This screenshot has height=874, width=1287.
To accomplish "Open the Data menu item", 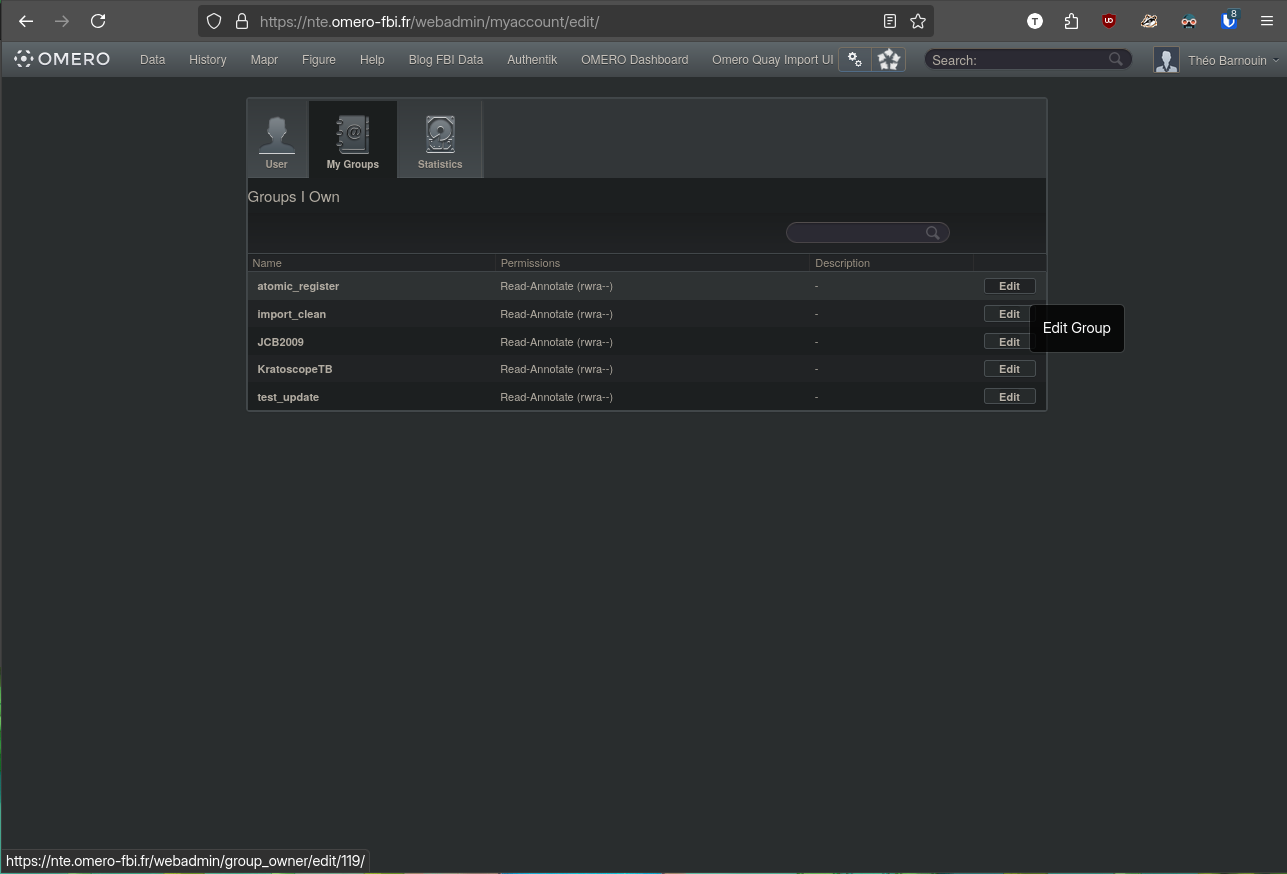I will coord(152,60).
